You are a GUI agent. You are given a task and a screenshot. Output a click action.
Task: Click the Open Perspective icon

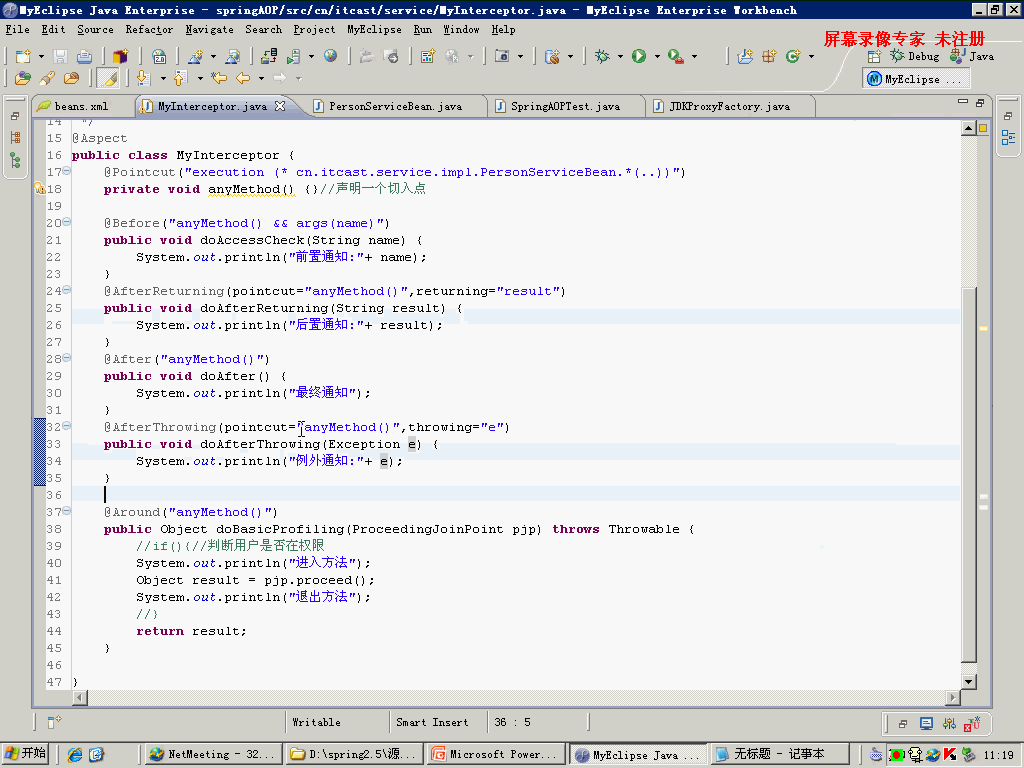tap(874, 56)
